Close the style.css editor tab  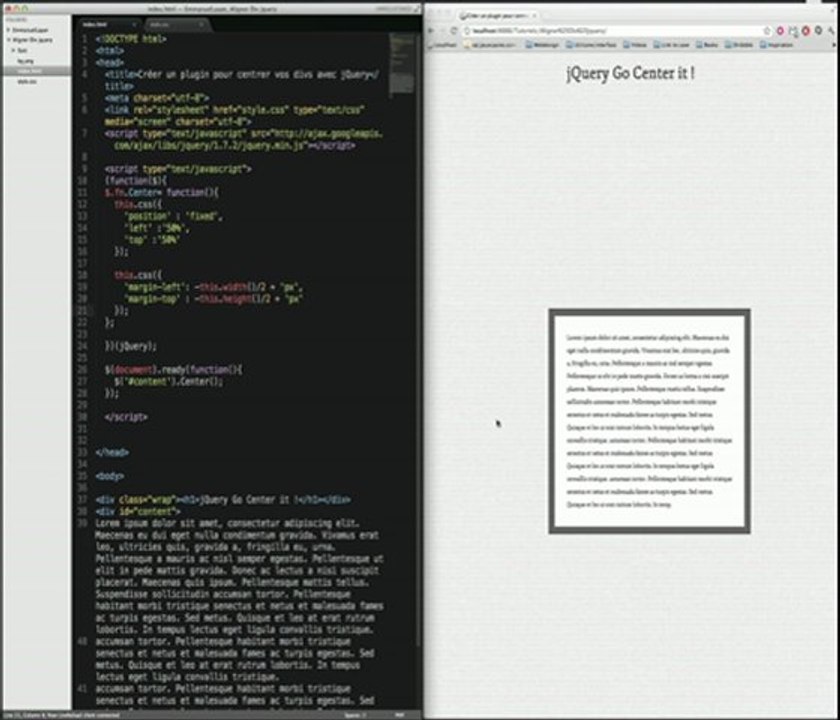(x=201, y=25)
